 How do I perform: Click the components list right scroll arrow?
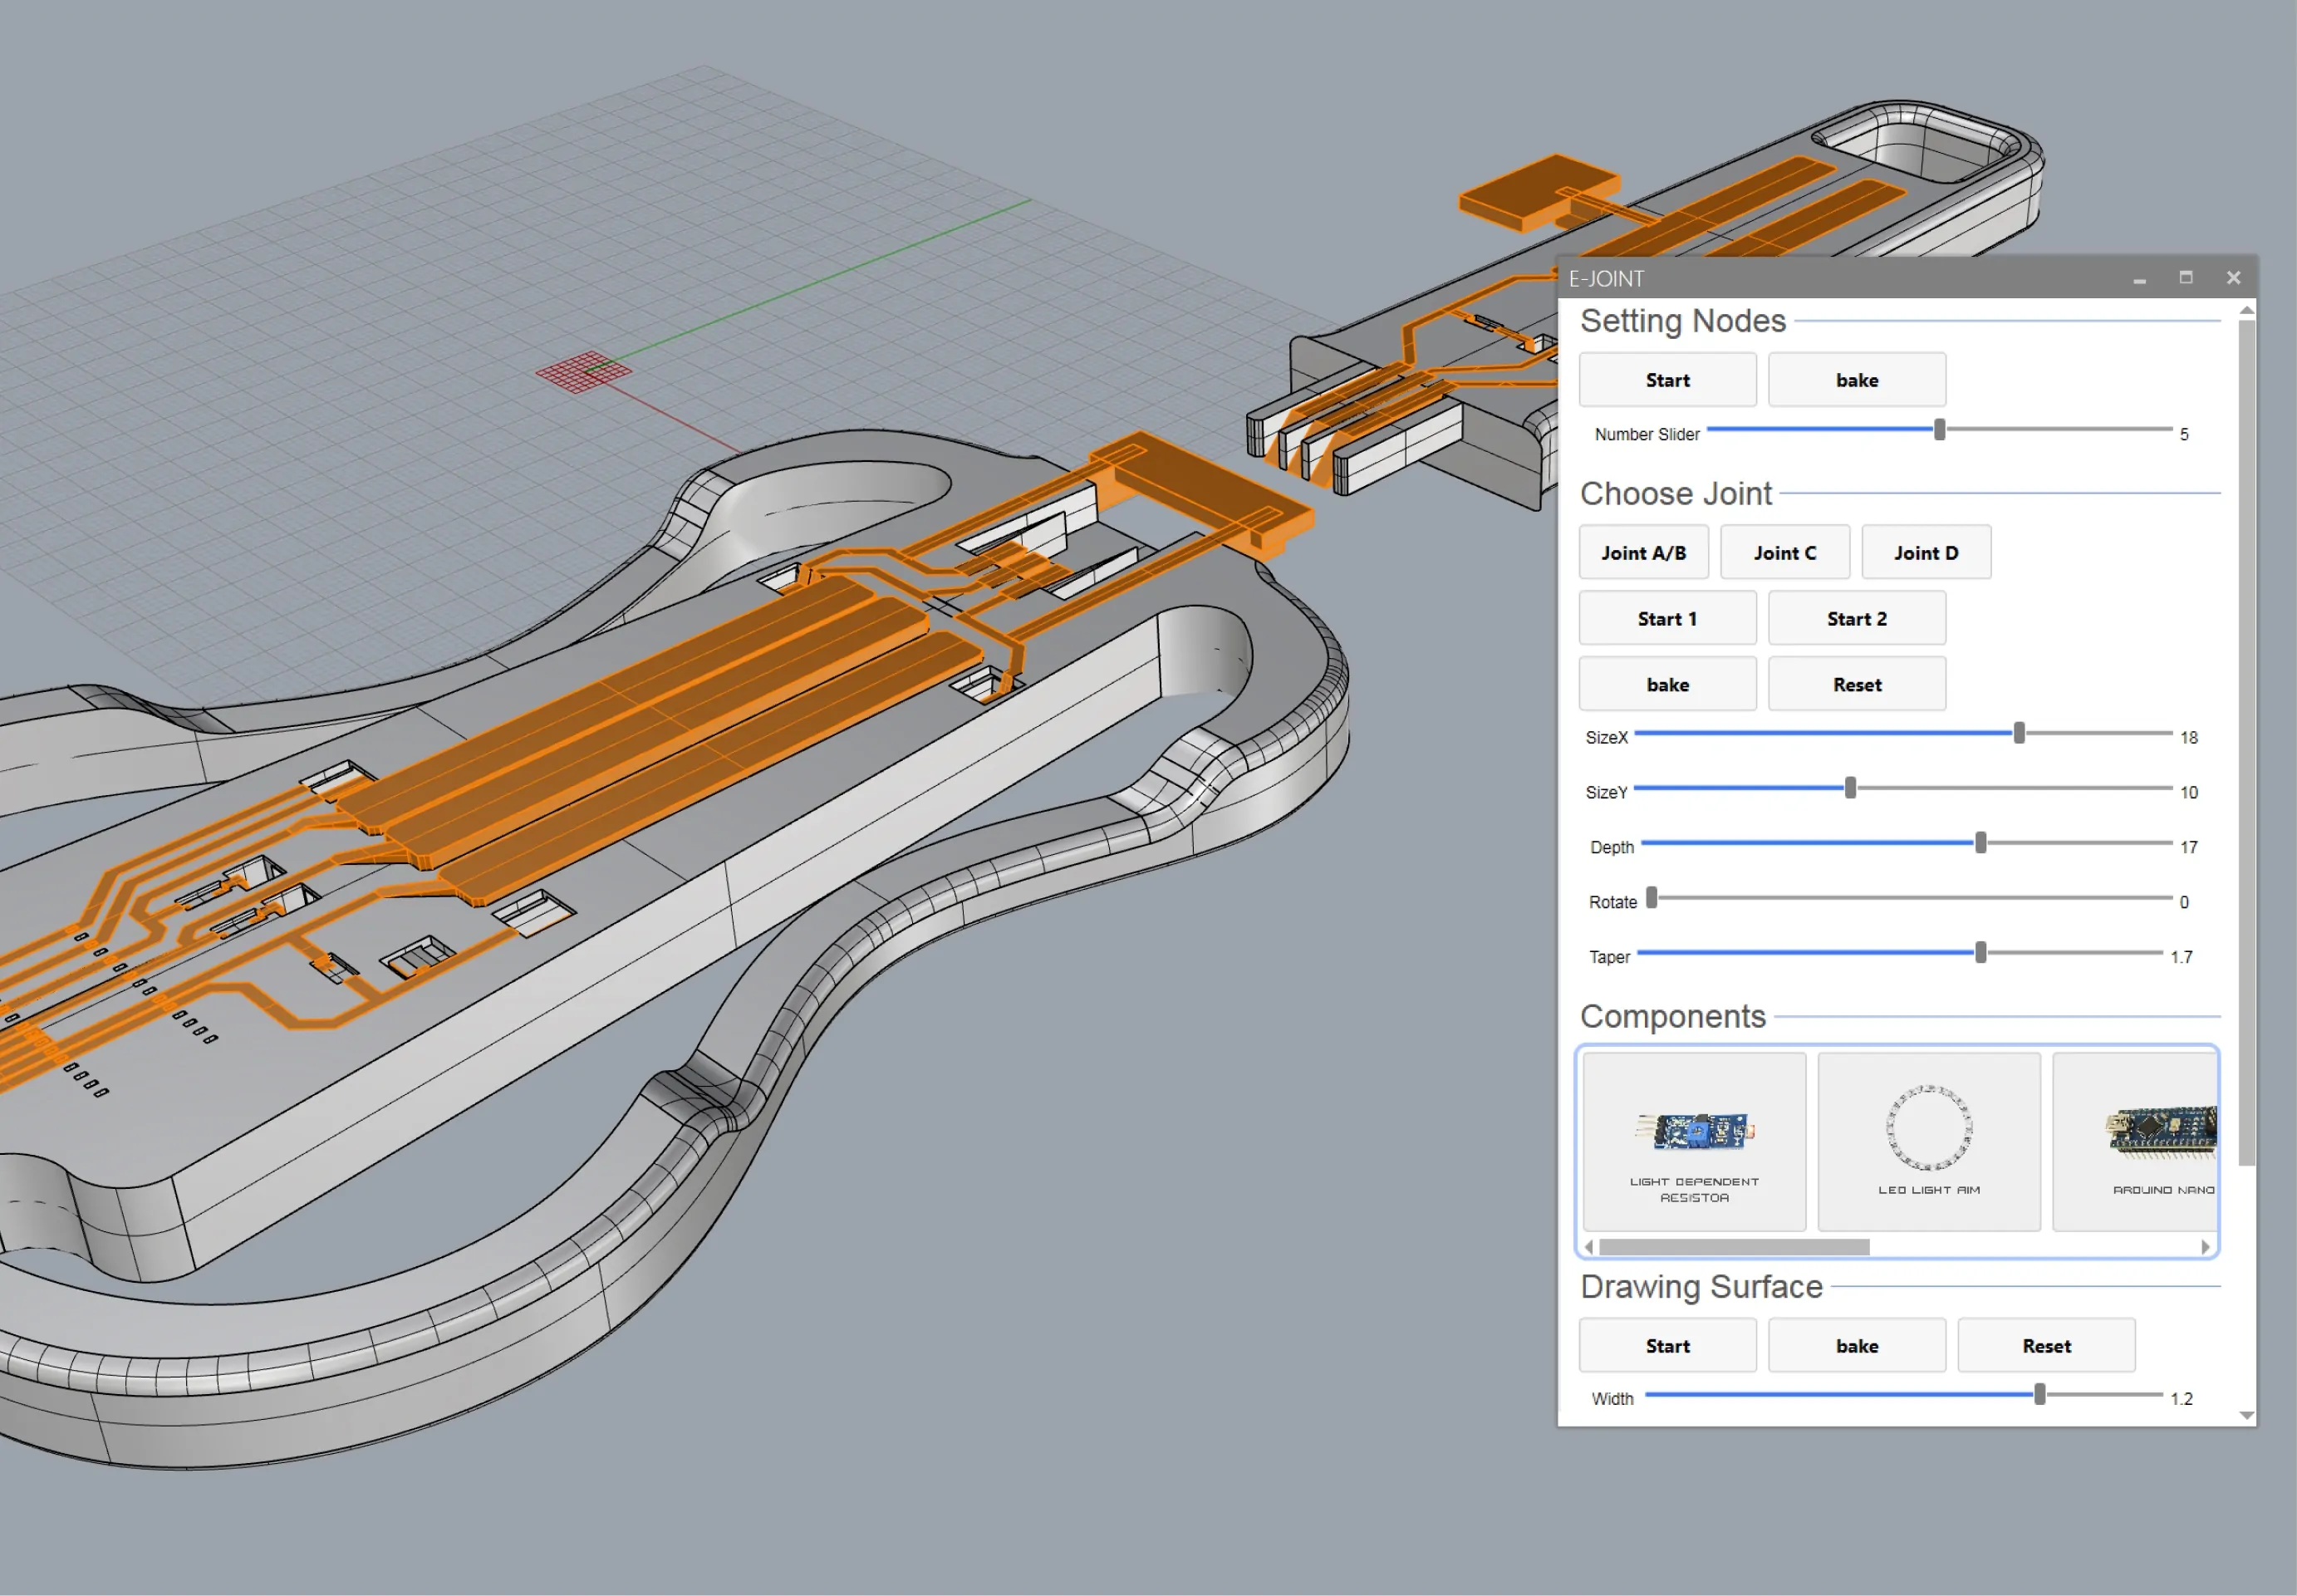tap(2205, 1247)
